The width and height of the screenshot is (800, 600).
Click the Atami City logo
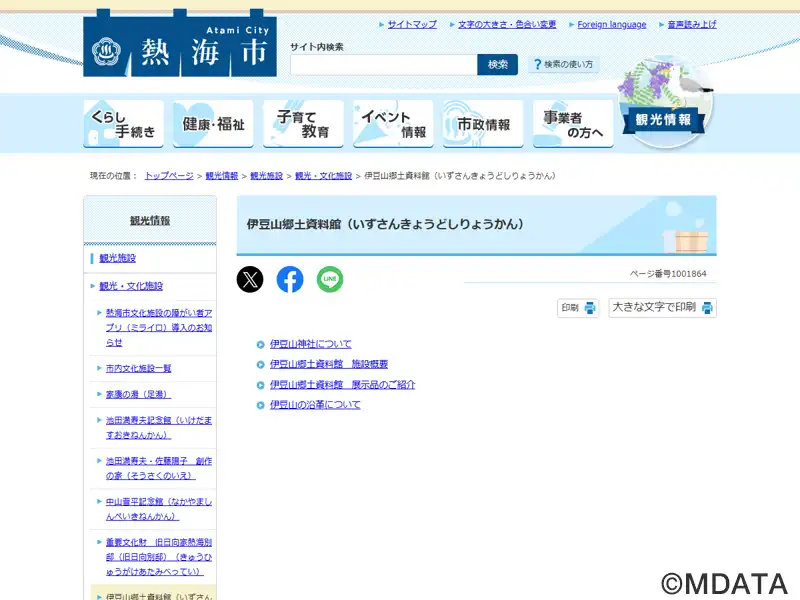tap(180, 45)
